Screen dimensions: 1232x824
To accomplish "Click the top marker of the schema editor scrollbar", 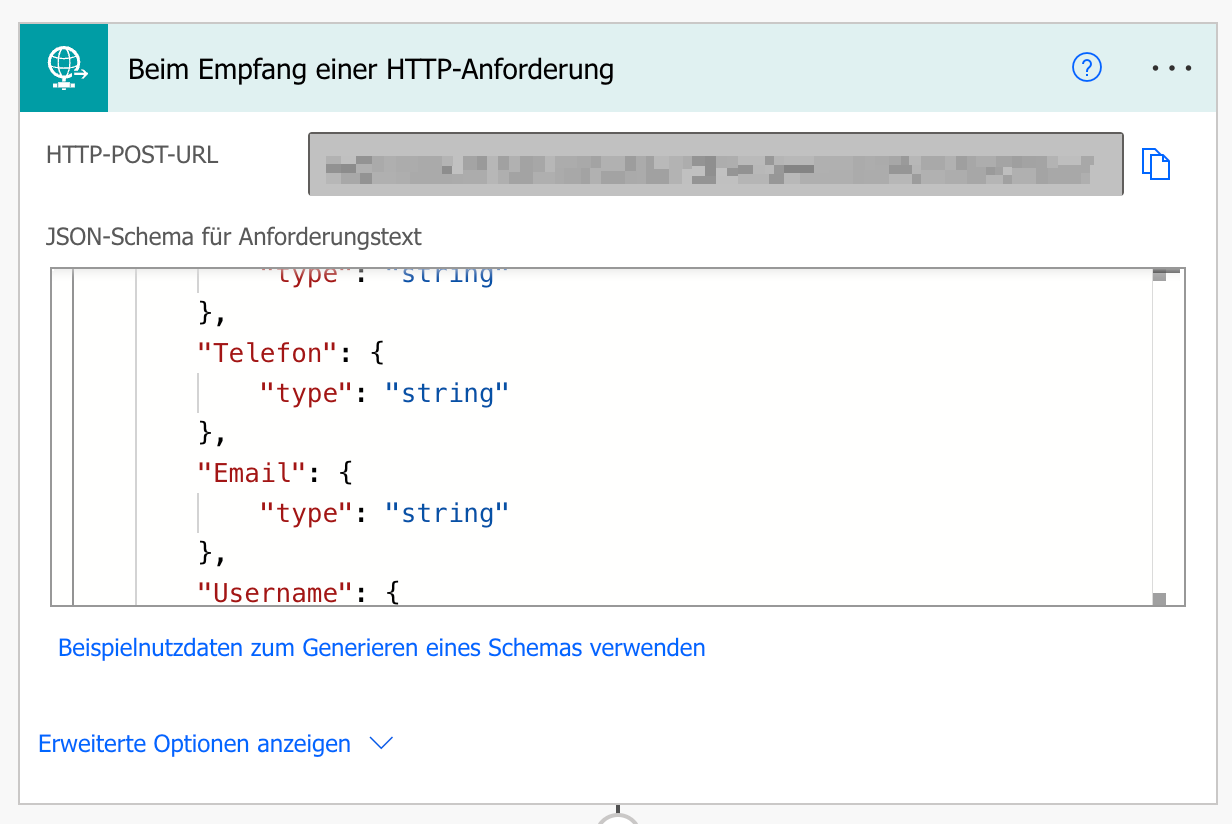I will tap(1159, 275).
